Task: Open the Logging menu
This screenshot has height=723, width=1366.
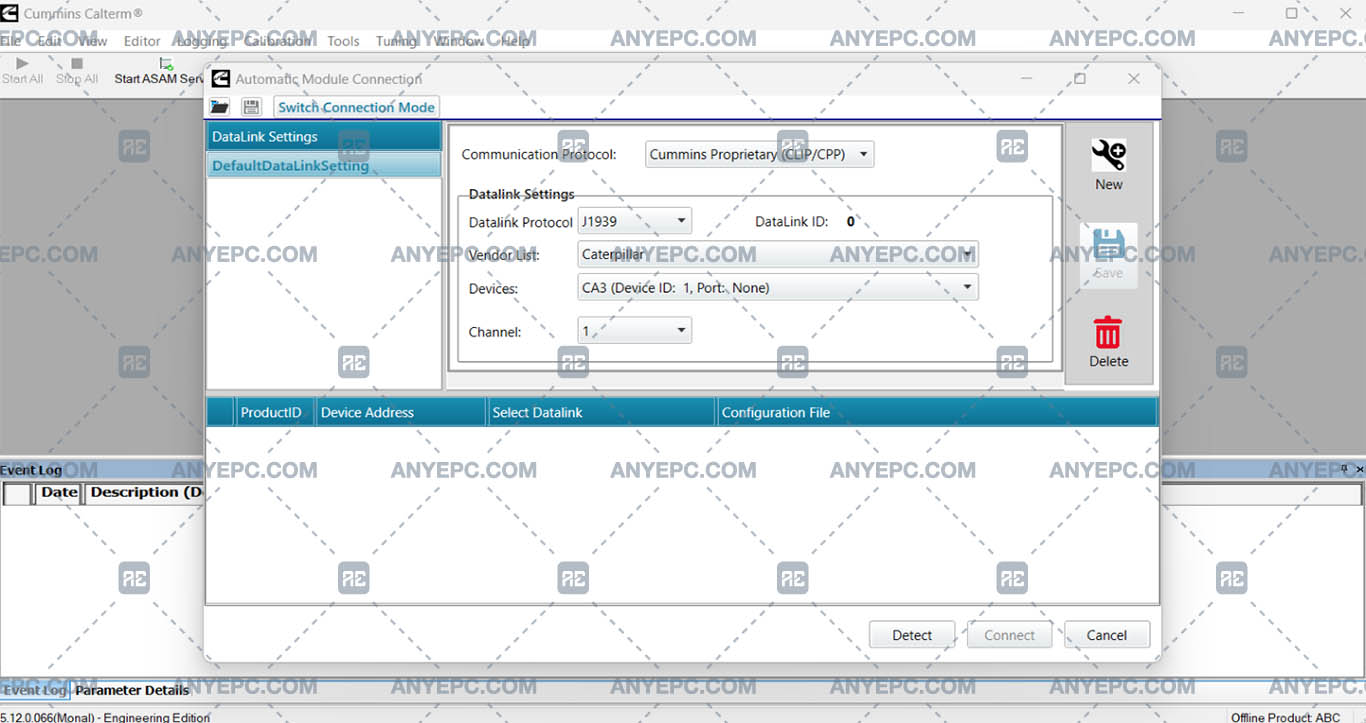Action: point(201,41)
